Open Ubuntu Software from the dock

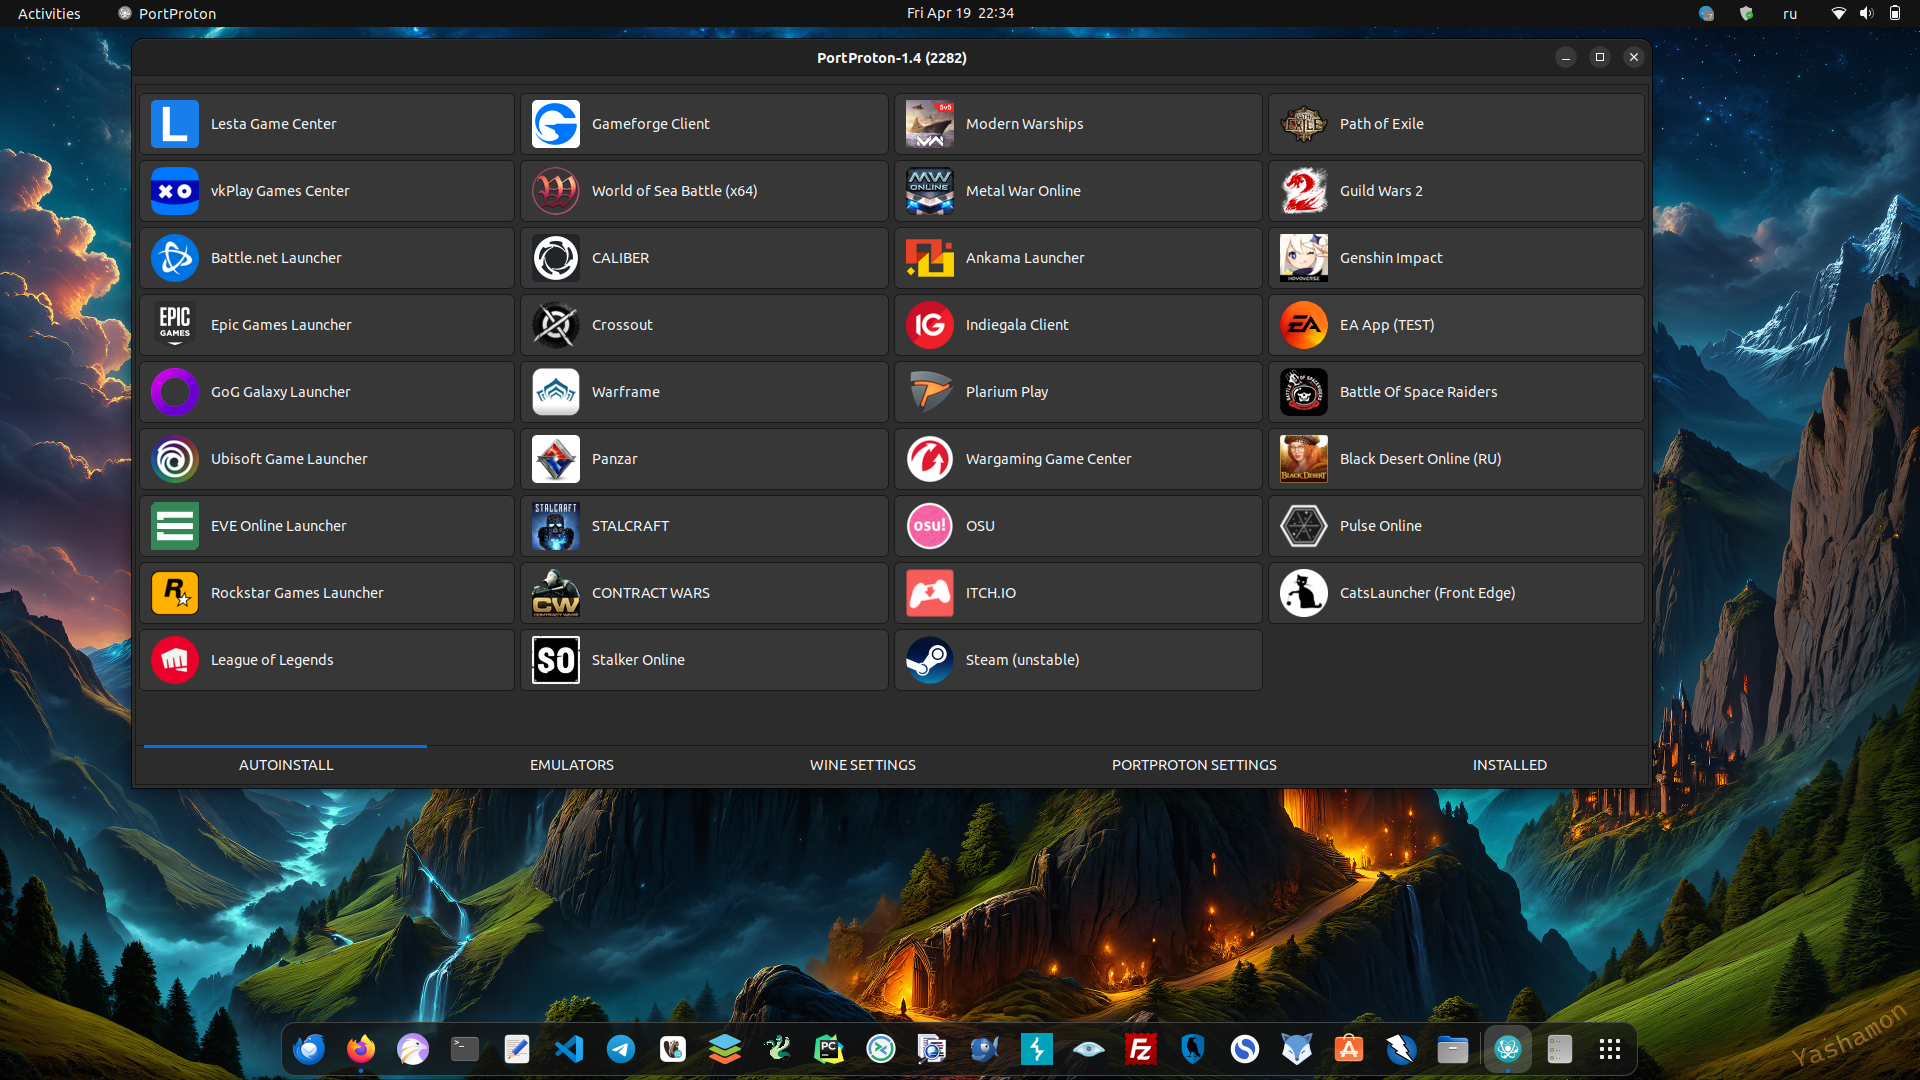(x=1349, y=1049)
